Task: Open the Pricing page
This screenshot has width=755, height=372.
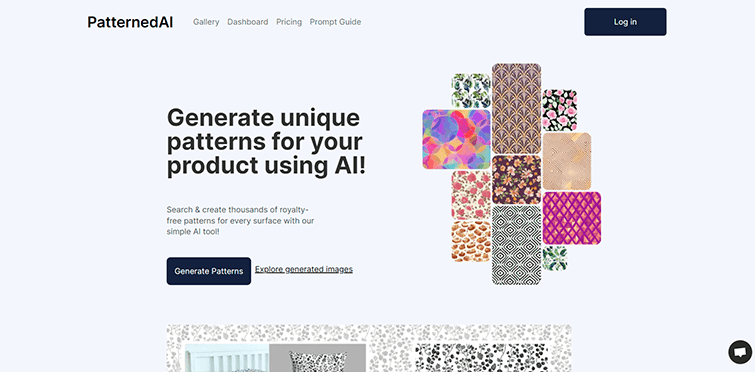Action: (x=289, y=22)
